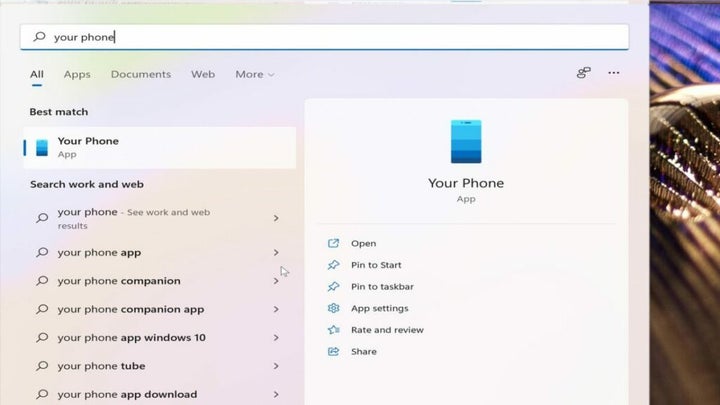Expand the 'your phone tube' suggestion arrow
The image size is (720, 405).
pyautogui.click(x=276, y=366)
